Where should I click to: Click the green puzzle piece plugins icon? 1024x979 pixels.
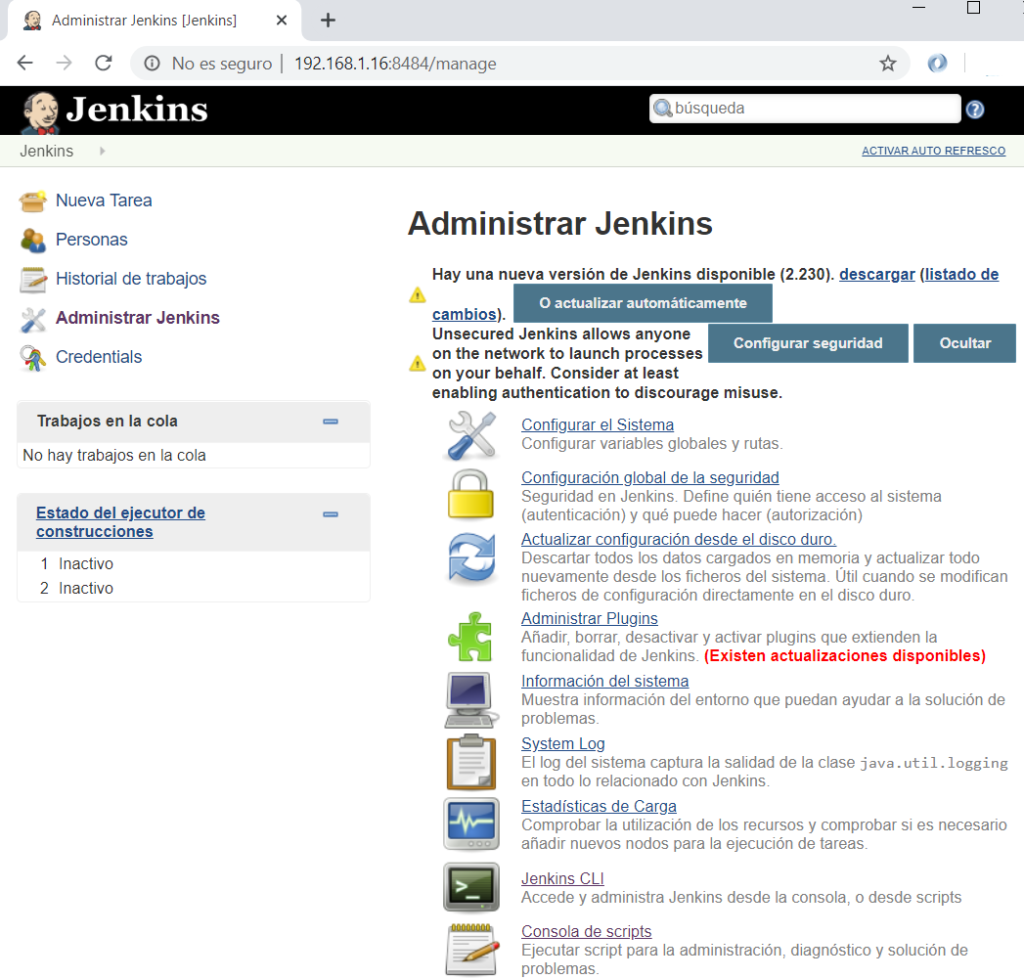[x=470, y=637]
